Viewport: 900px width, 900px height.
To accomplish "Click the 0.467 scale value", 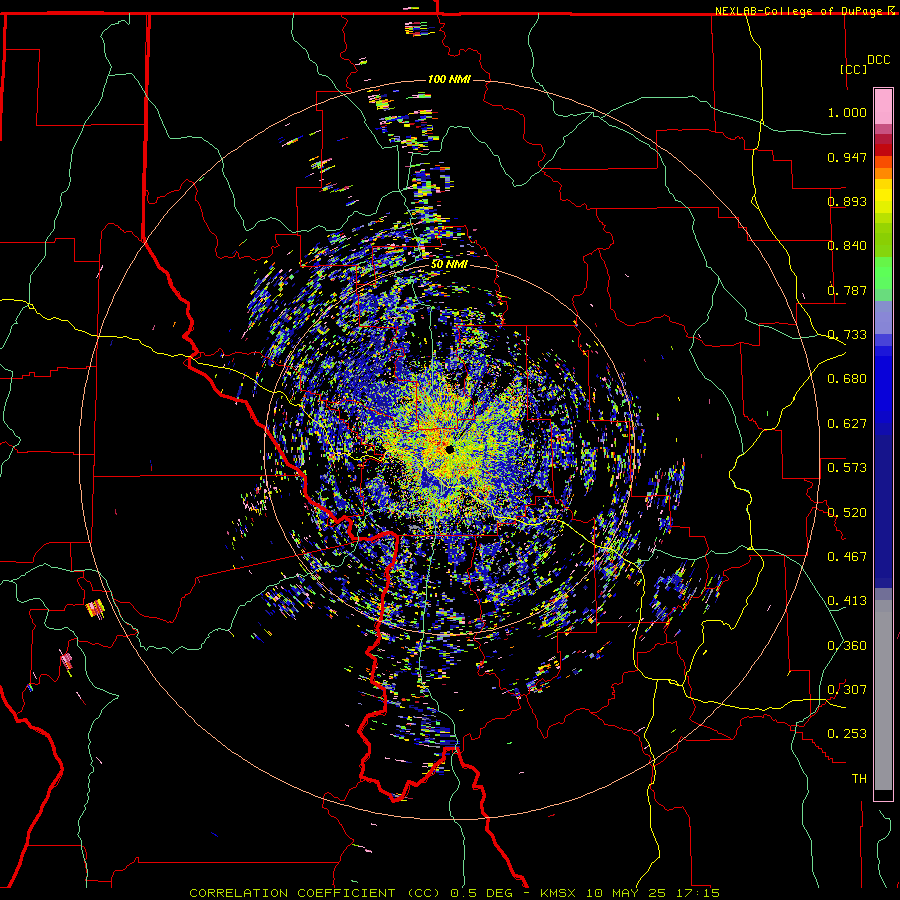I will 847,557.
